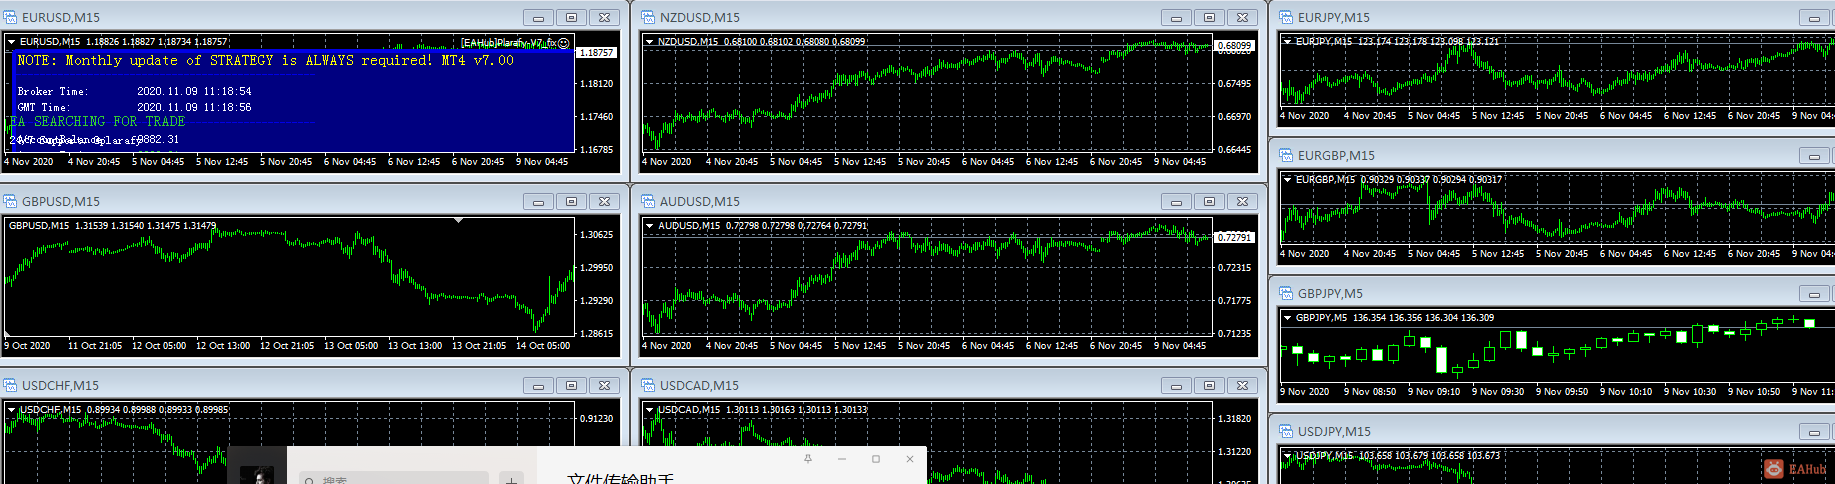Click the NOTE Monthly update message text
This screenshot has height=484, width=1835.
click(x=265, y=61)
